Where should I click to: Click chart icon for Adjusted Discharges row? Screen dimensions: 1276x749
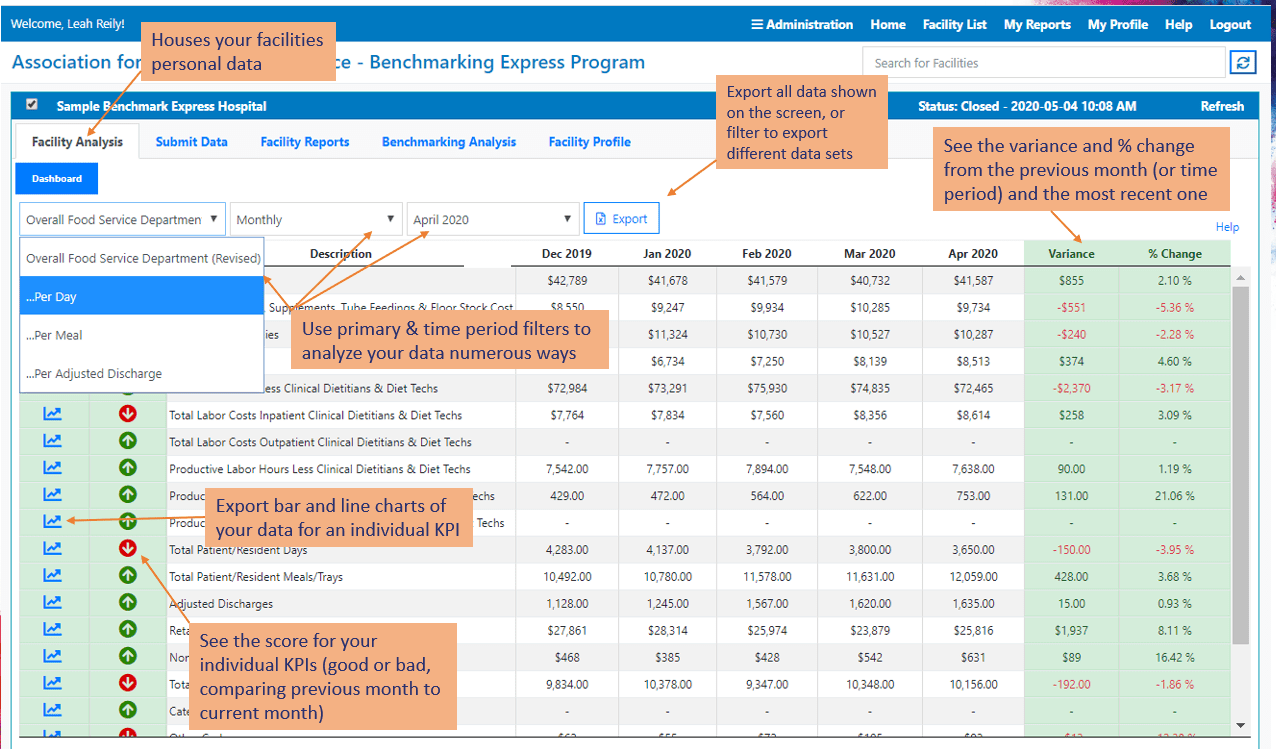click(52, 603)
